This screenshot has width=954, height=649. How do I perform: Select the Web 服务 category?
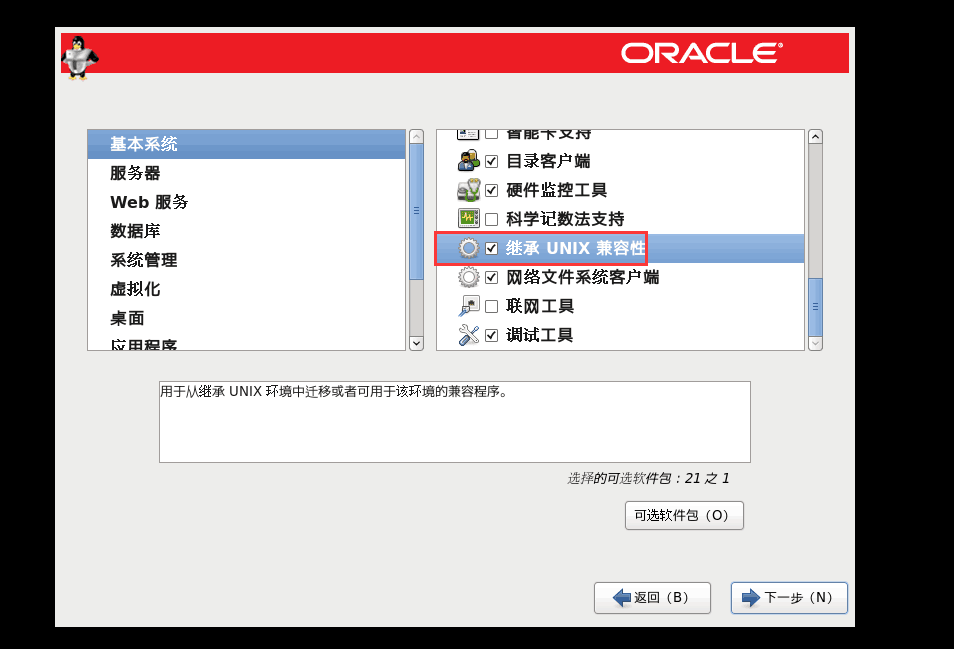coord(149,202)
